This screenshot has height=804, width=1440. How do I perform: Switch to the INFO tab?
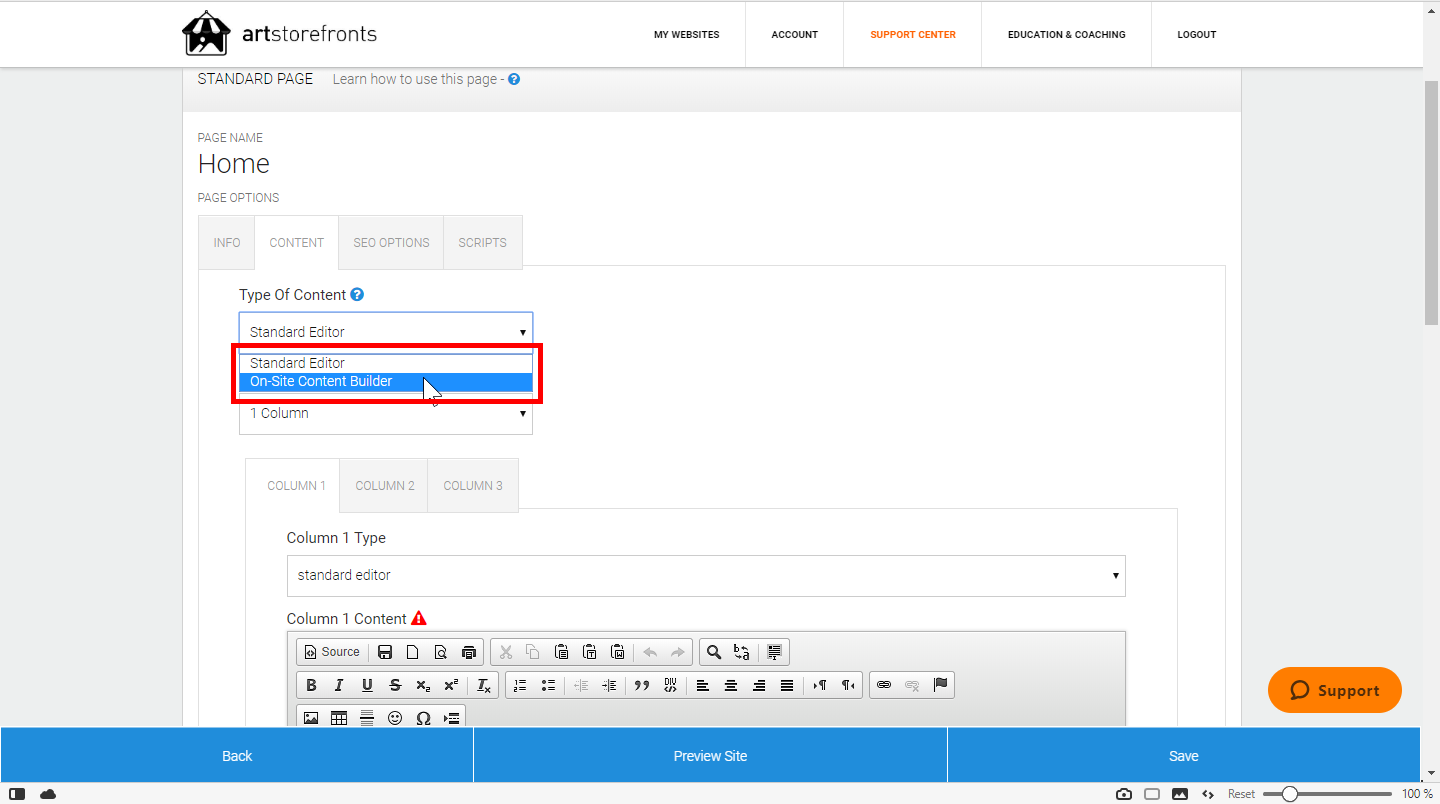pyautogui.click(x=227, y=243)
